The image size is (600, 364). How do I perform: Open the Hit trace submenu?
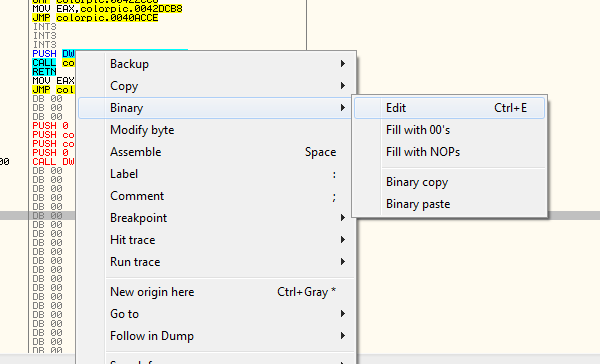pos(216,240)
